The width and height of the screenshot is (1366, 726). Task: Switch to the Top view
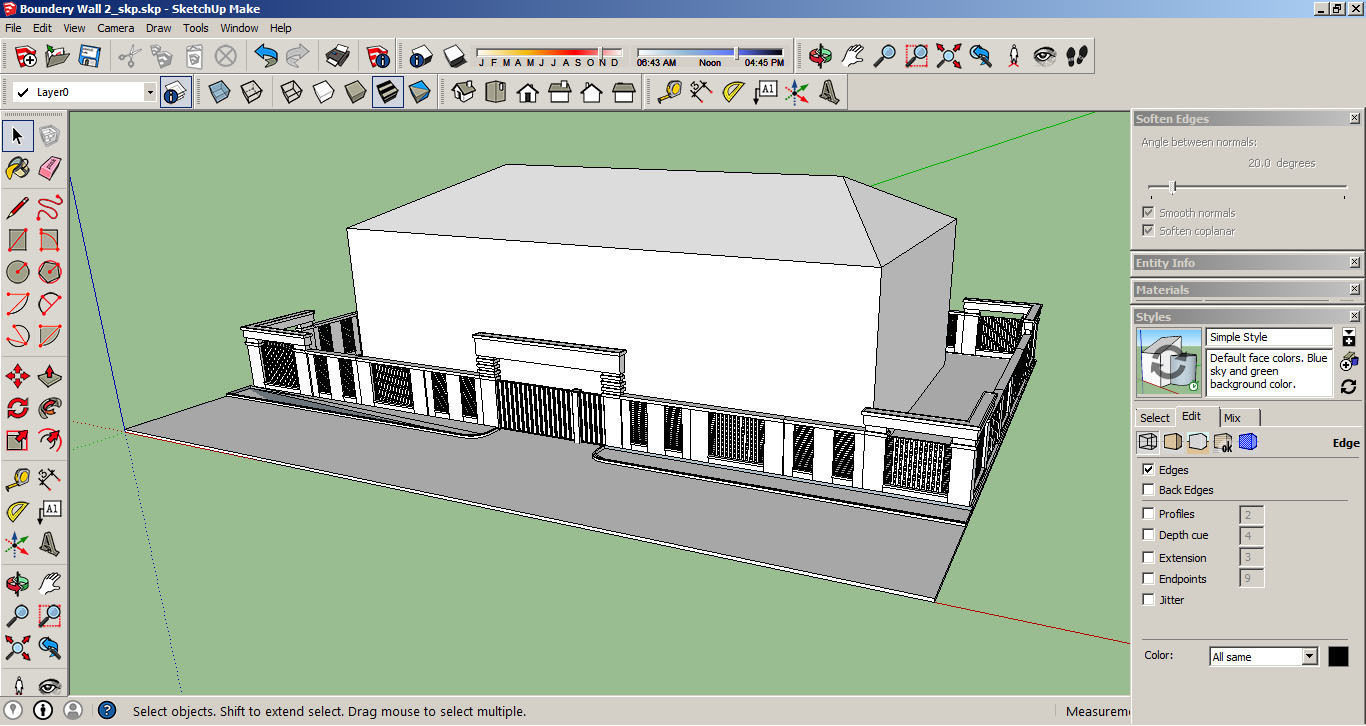[x=495, y=92]
